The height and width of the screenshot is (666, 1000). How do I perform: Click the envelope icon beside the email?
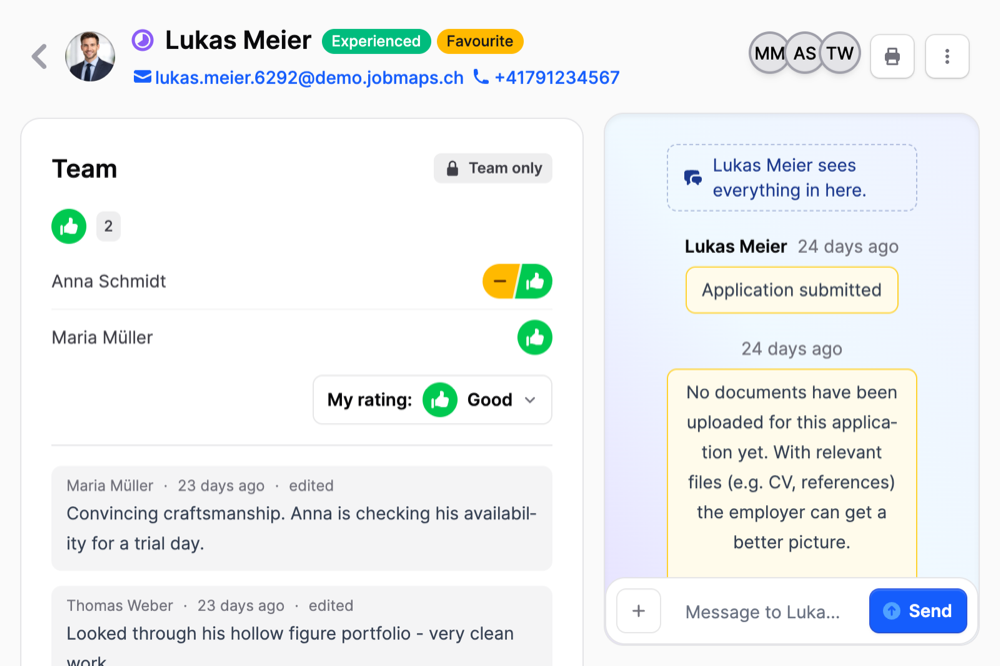pos(142,77)
